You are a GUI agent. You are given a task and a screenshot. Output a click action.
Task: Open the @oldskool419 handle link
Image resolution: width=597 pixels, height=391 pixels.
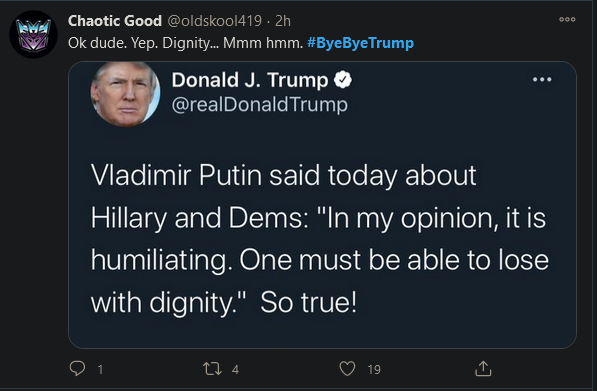tap(214, 21)
